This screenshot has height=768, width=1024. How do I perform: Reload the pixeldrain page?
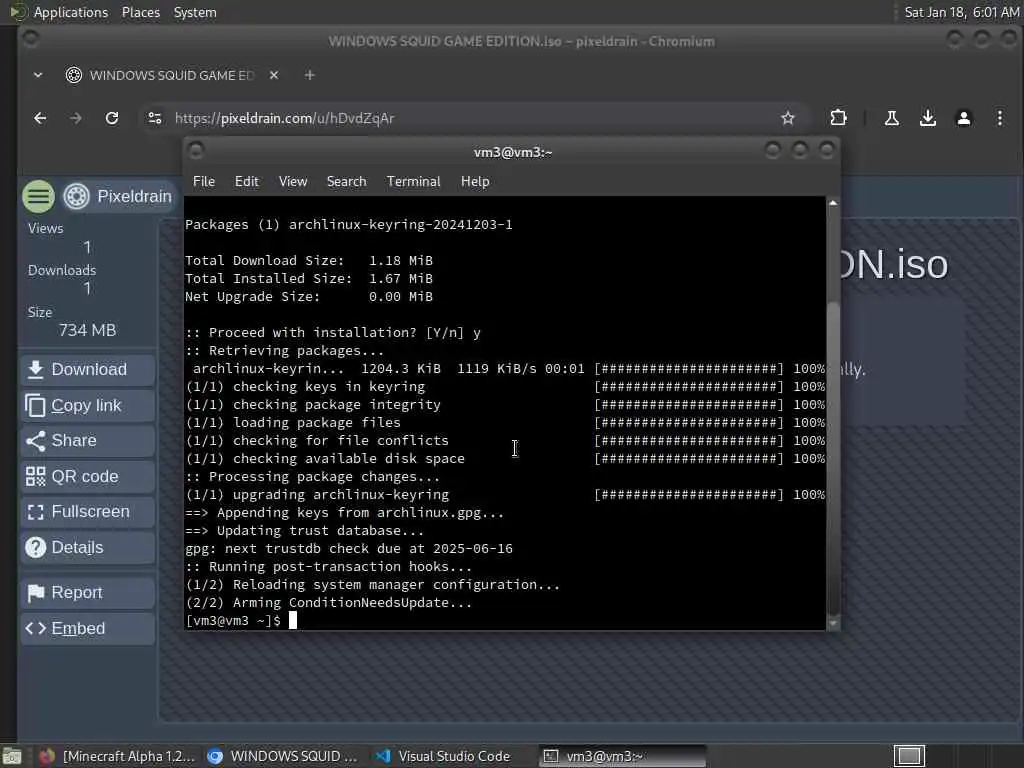[x=112, y=118]
